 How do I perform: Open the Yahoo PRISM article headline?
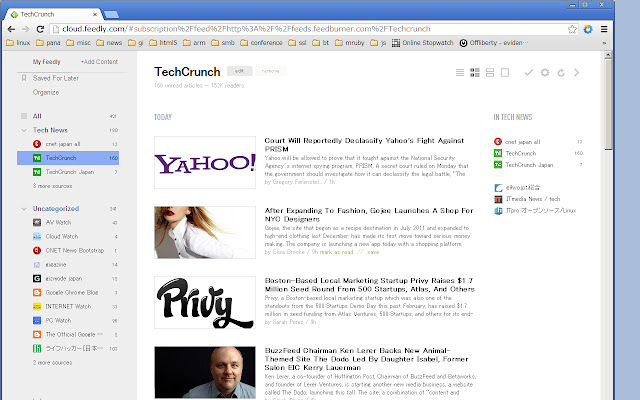(364, 144)
